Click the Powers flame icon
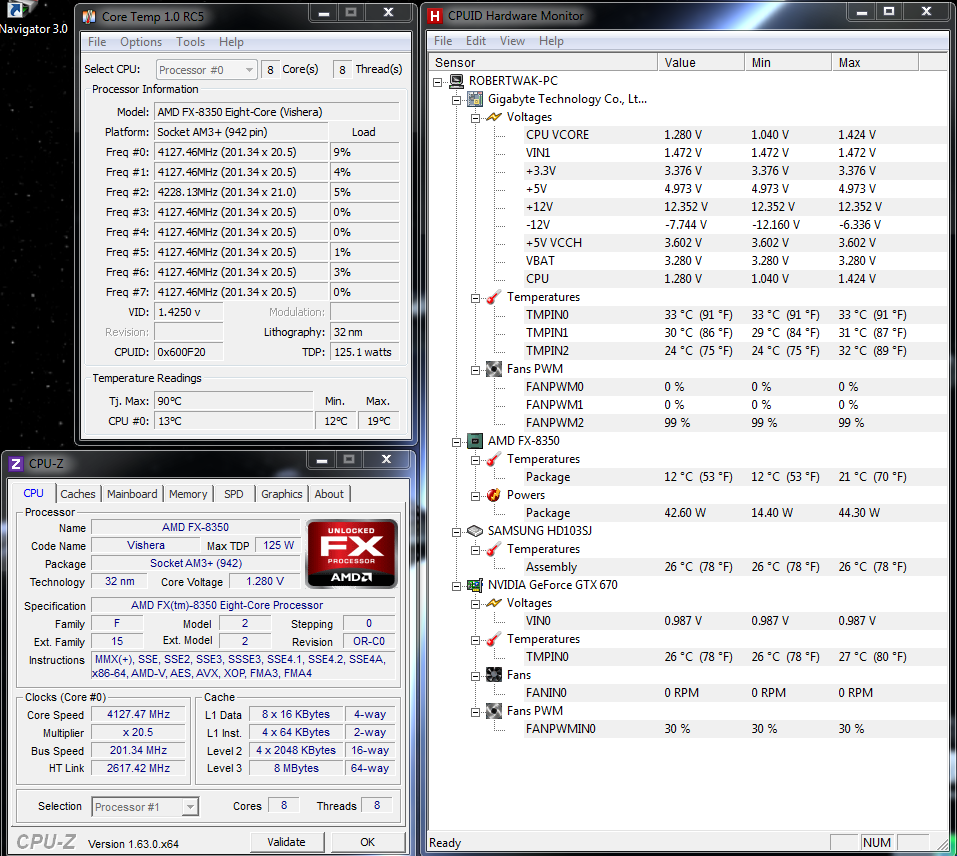 (x=493, y=495)
